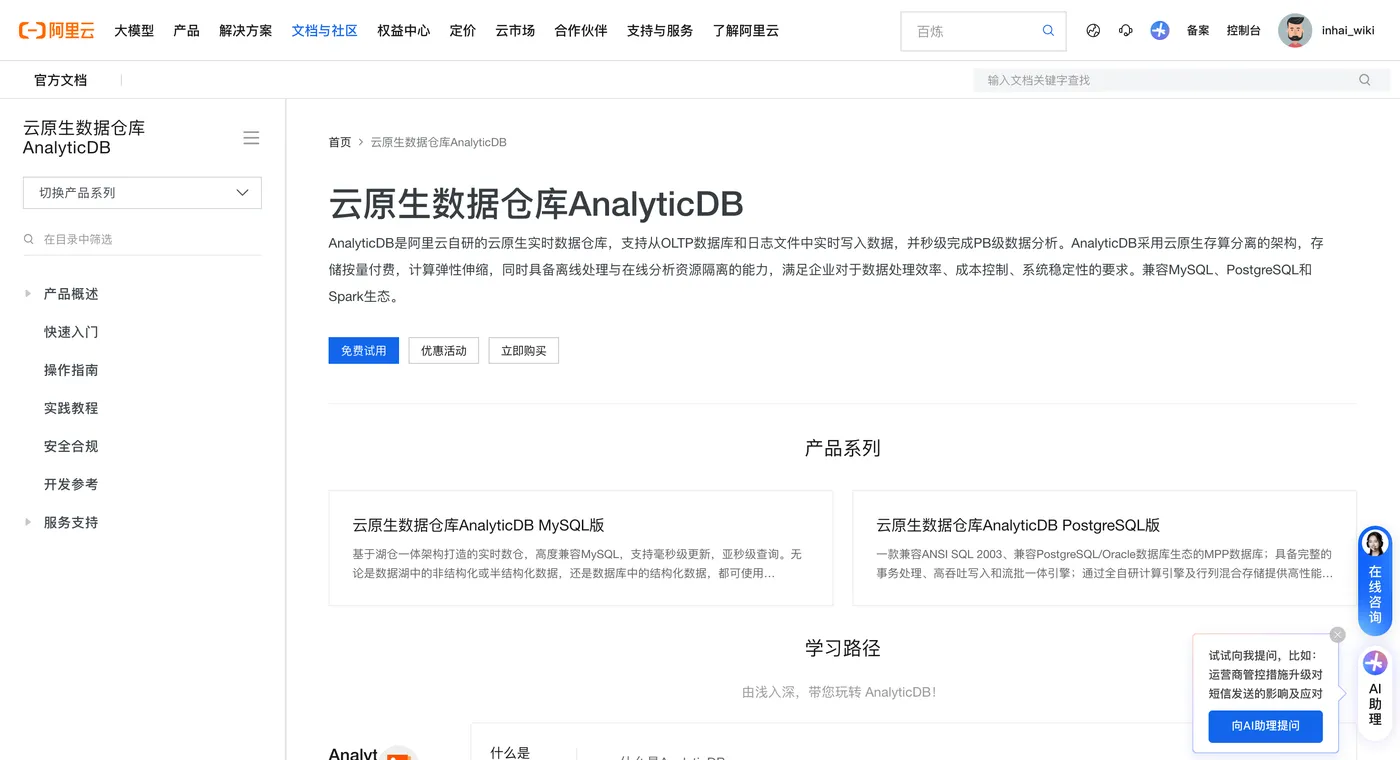Viewport: 1400px width, 760px height.
Task: Open the 了解阿里云 menu
Action: pyautogui.click(x=746, y=31)
